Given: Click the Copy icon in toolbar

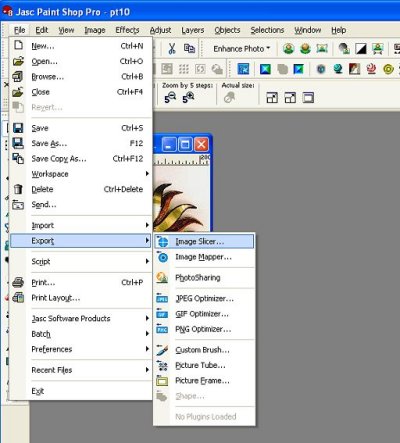Looking at the screenshot, I should (189, 49).
